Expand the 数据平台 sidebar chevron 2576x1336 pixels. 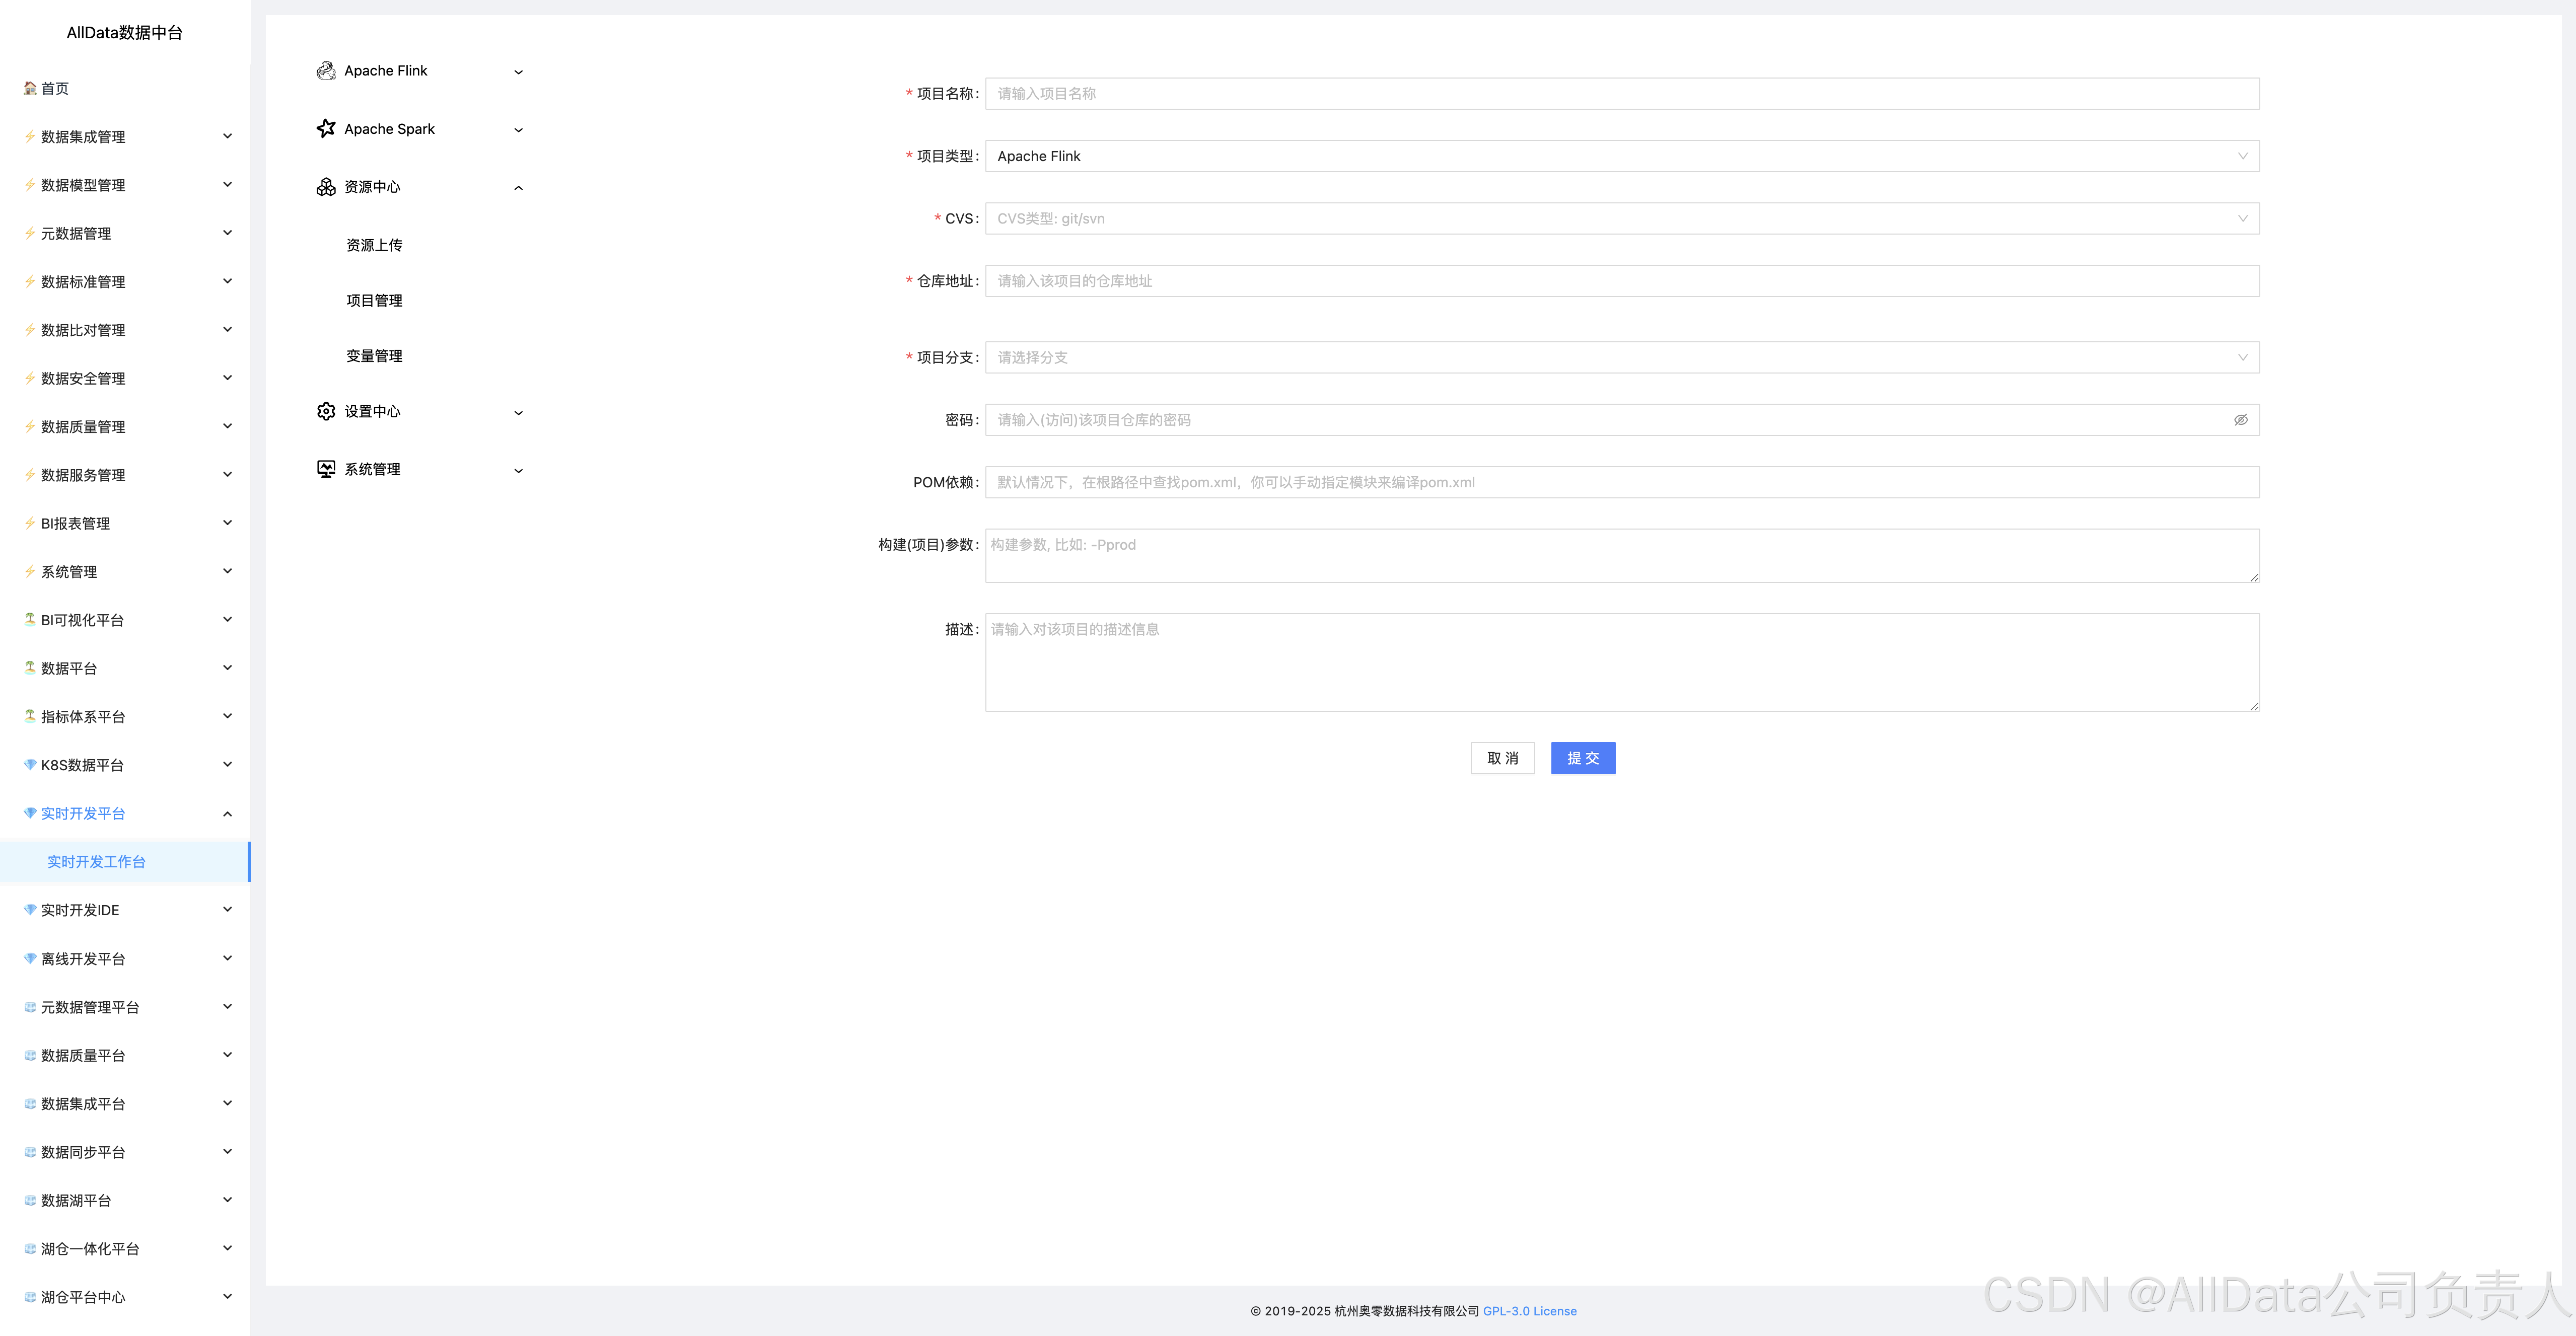[227, 668]
